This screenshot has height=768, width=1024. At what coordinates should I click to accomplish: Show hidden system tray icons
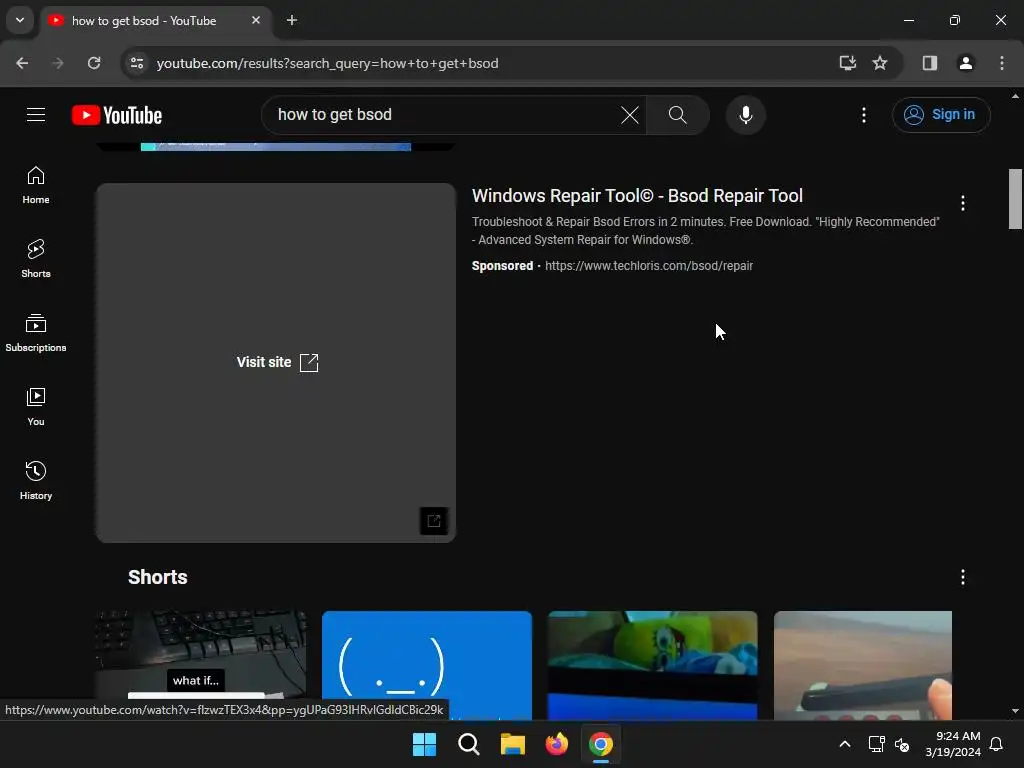click(x=844, y=744)
